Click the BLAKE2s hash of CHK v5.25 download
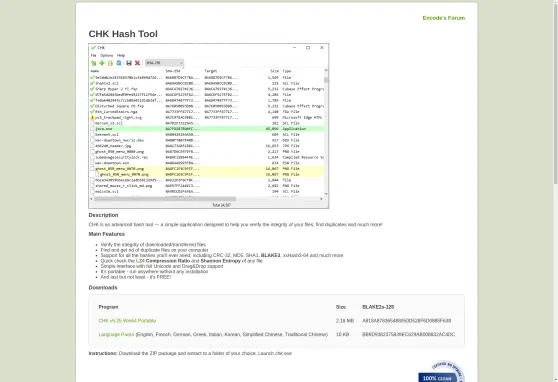 tap(406, 321)
